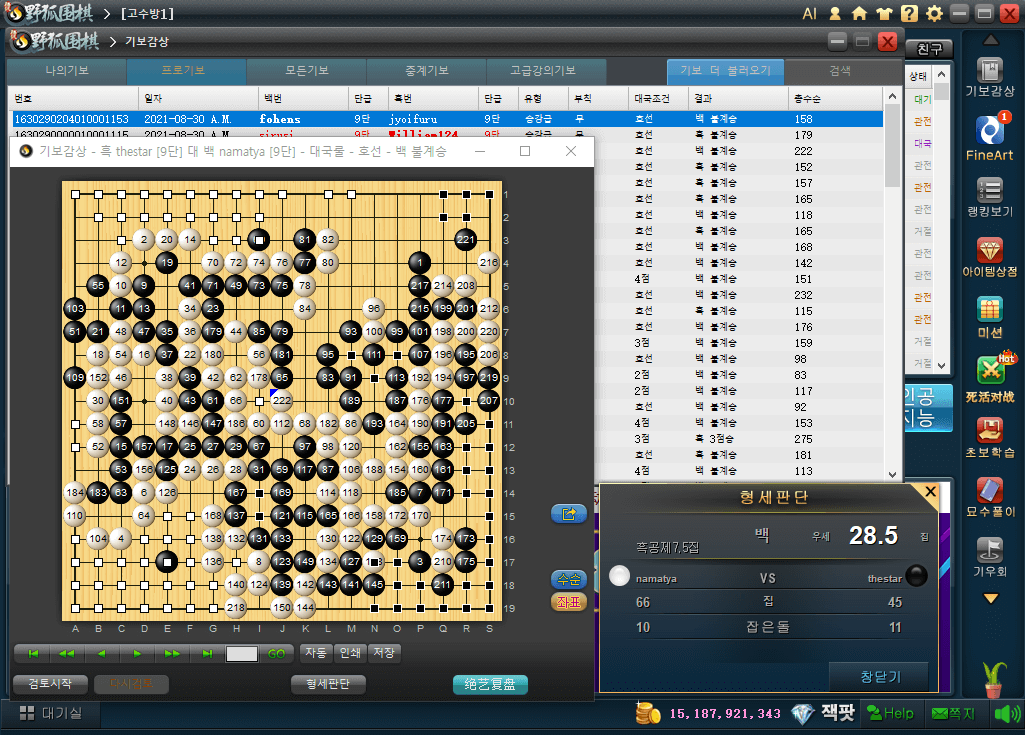The image size is (1025, 735).
Task: Rewind several moves back
Action: coord(67,653)
